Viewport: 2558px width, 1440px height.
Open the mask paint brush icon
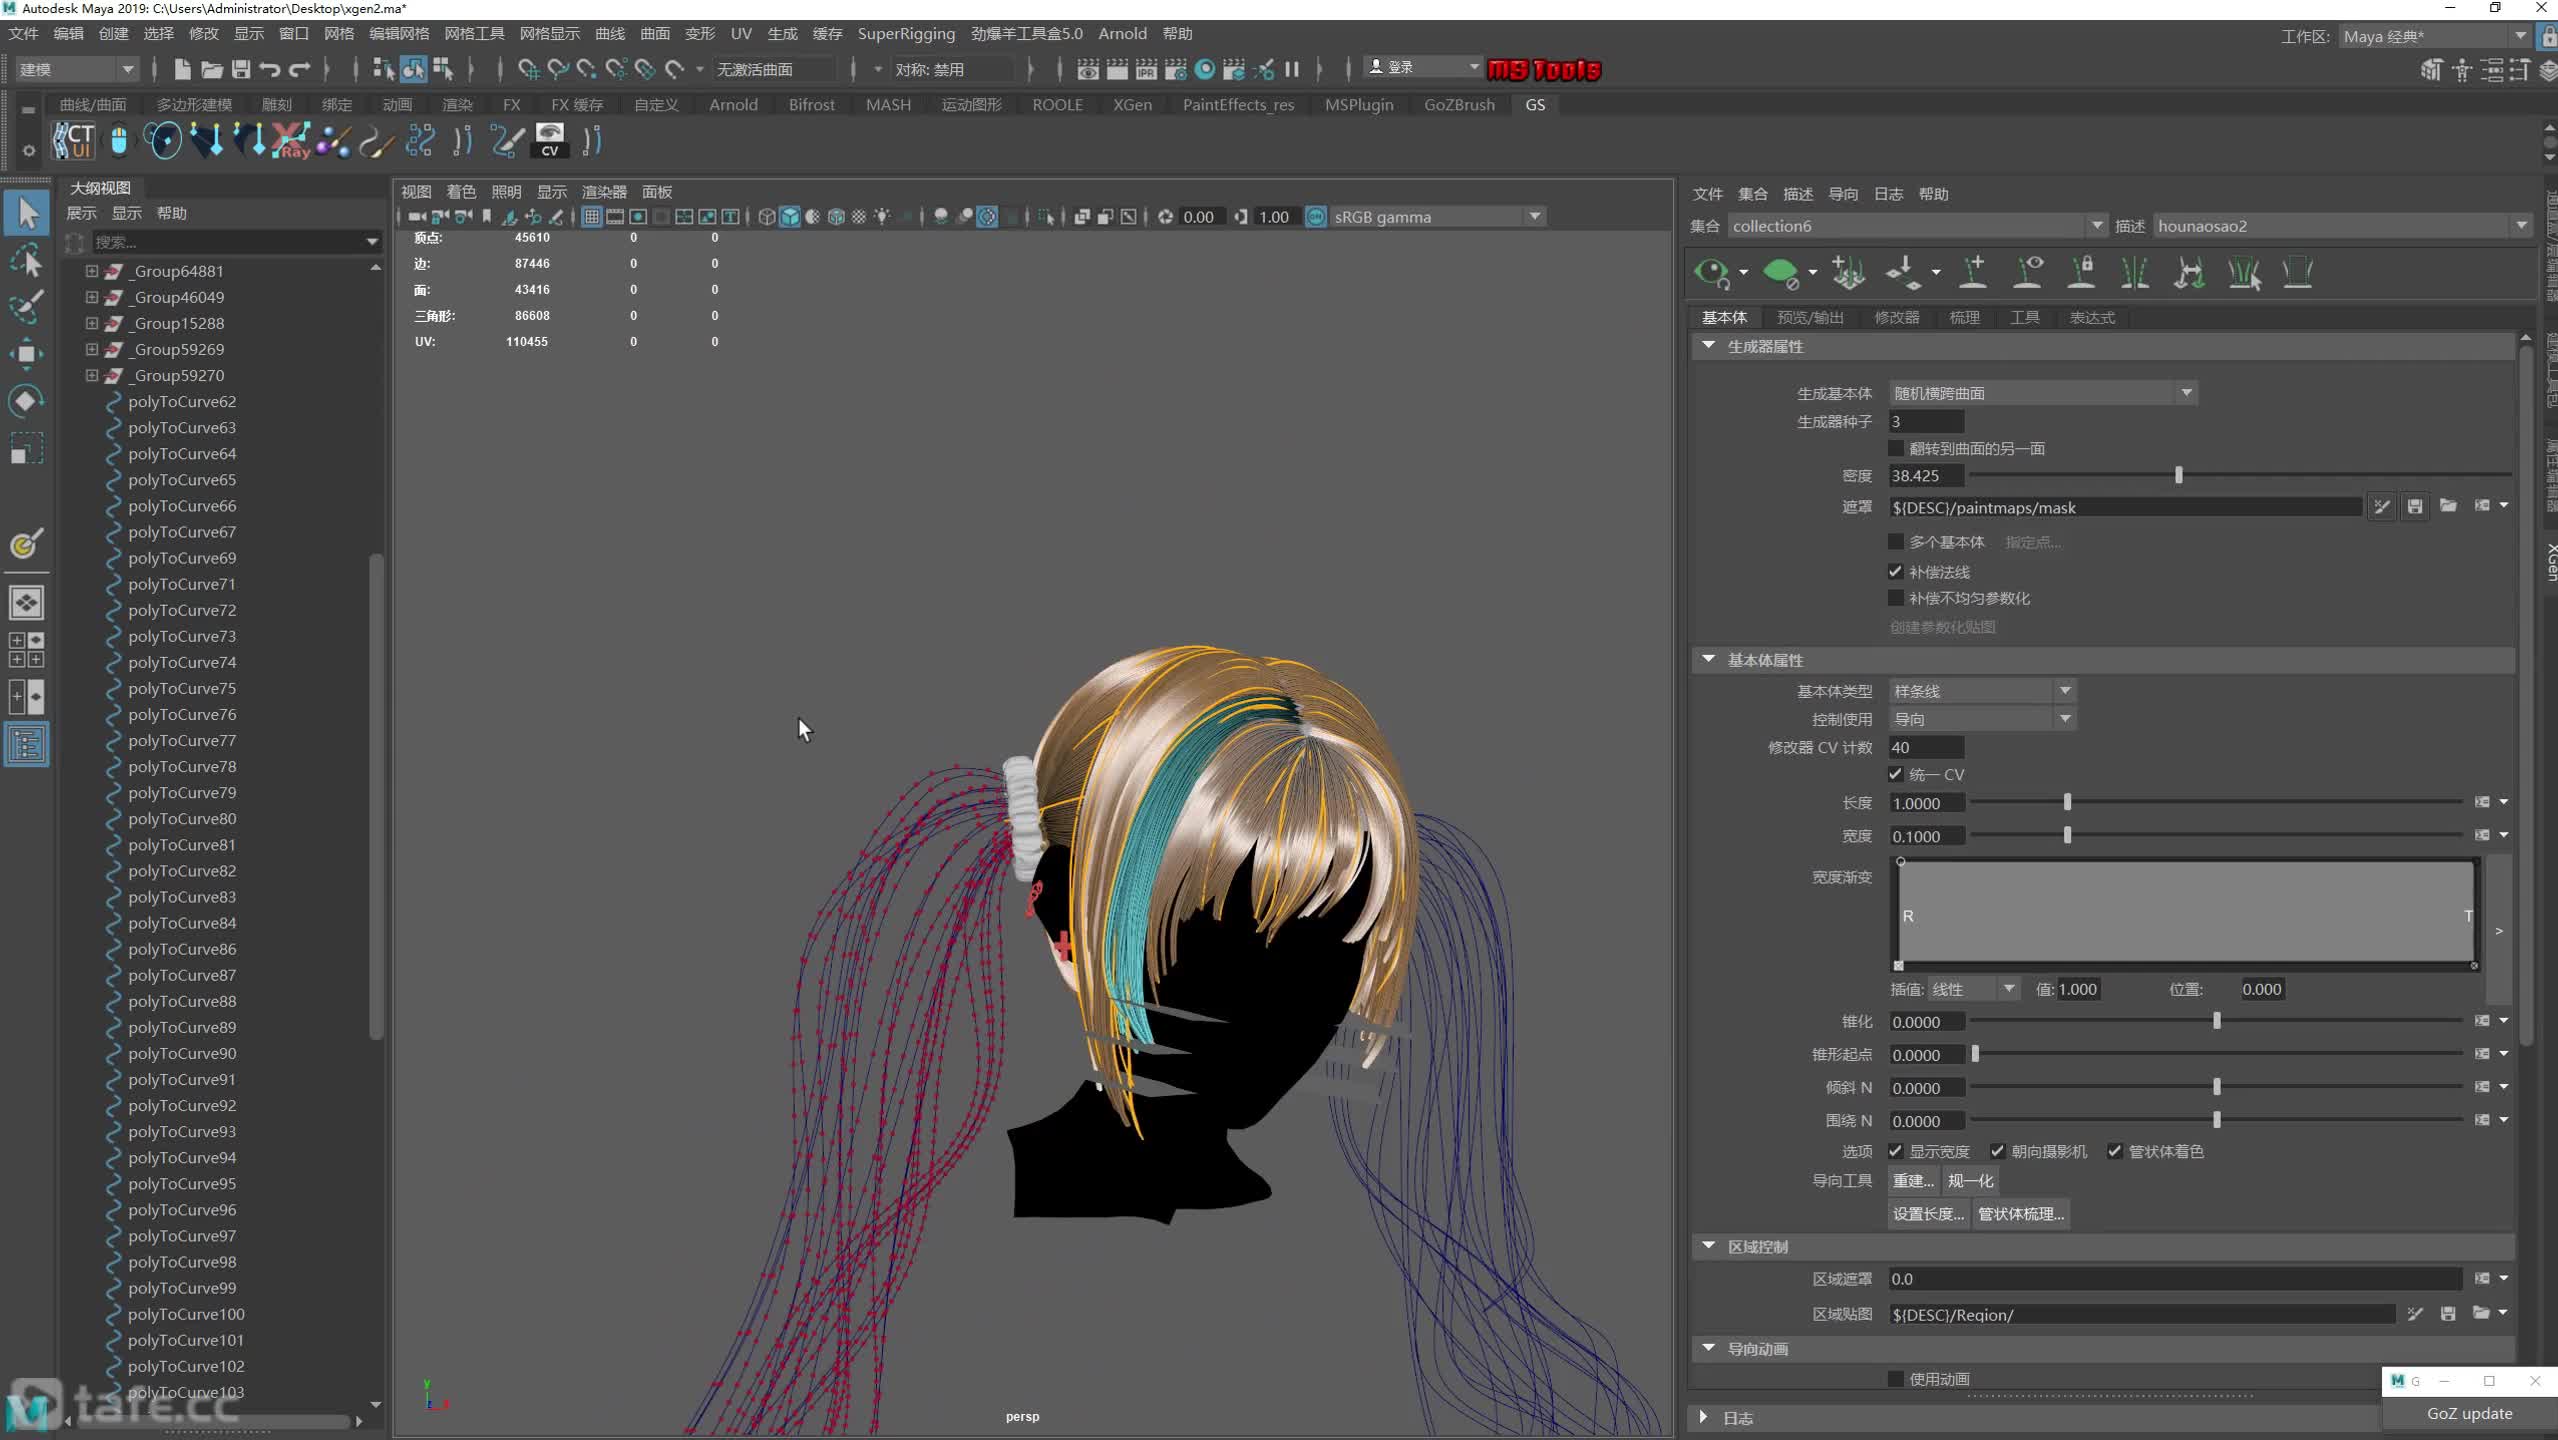(x=2382, y=507)
